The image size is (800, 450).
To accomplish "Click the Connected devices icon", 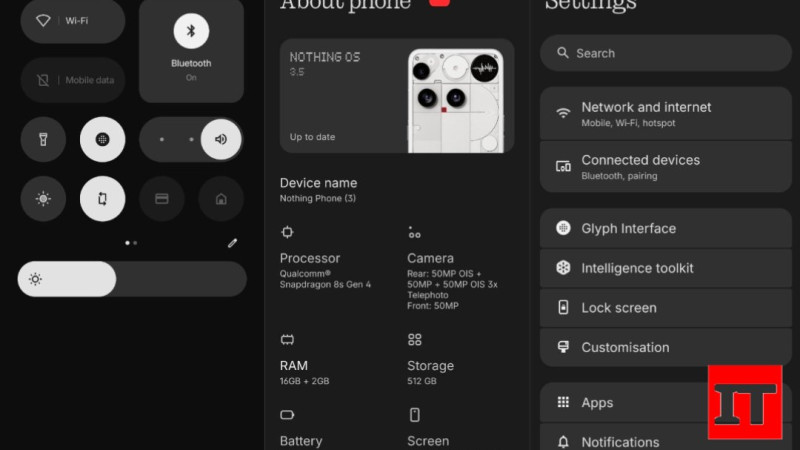I will [x=563, y=166].
